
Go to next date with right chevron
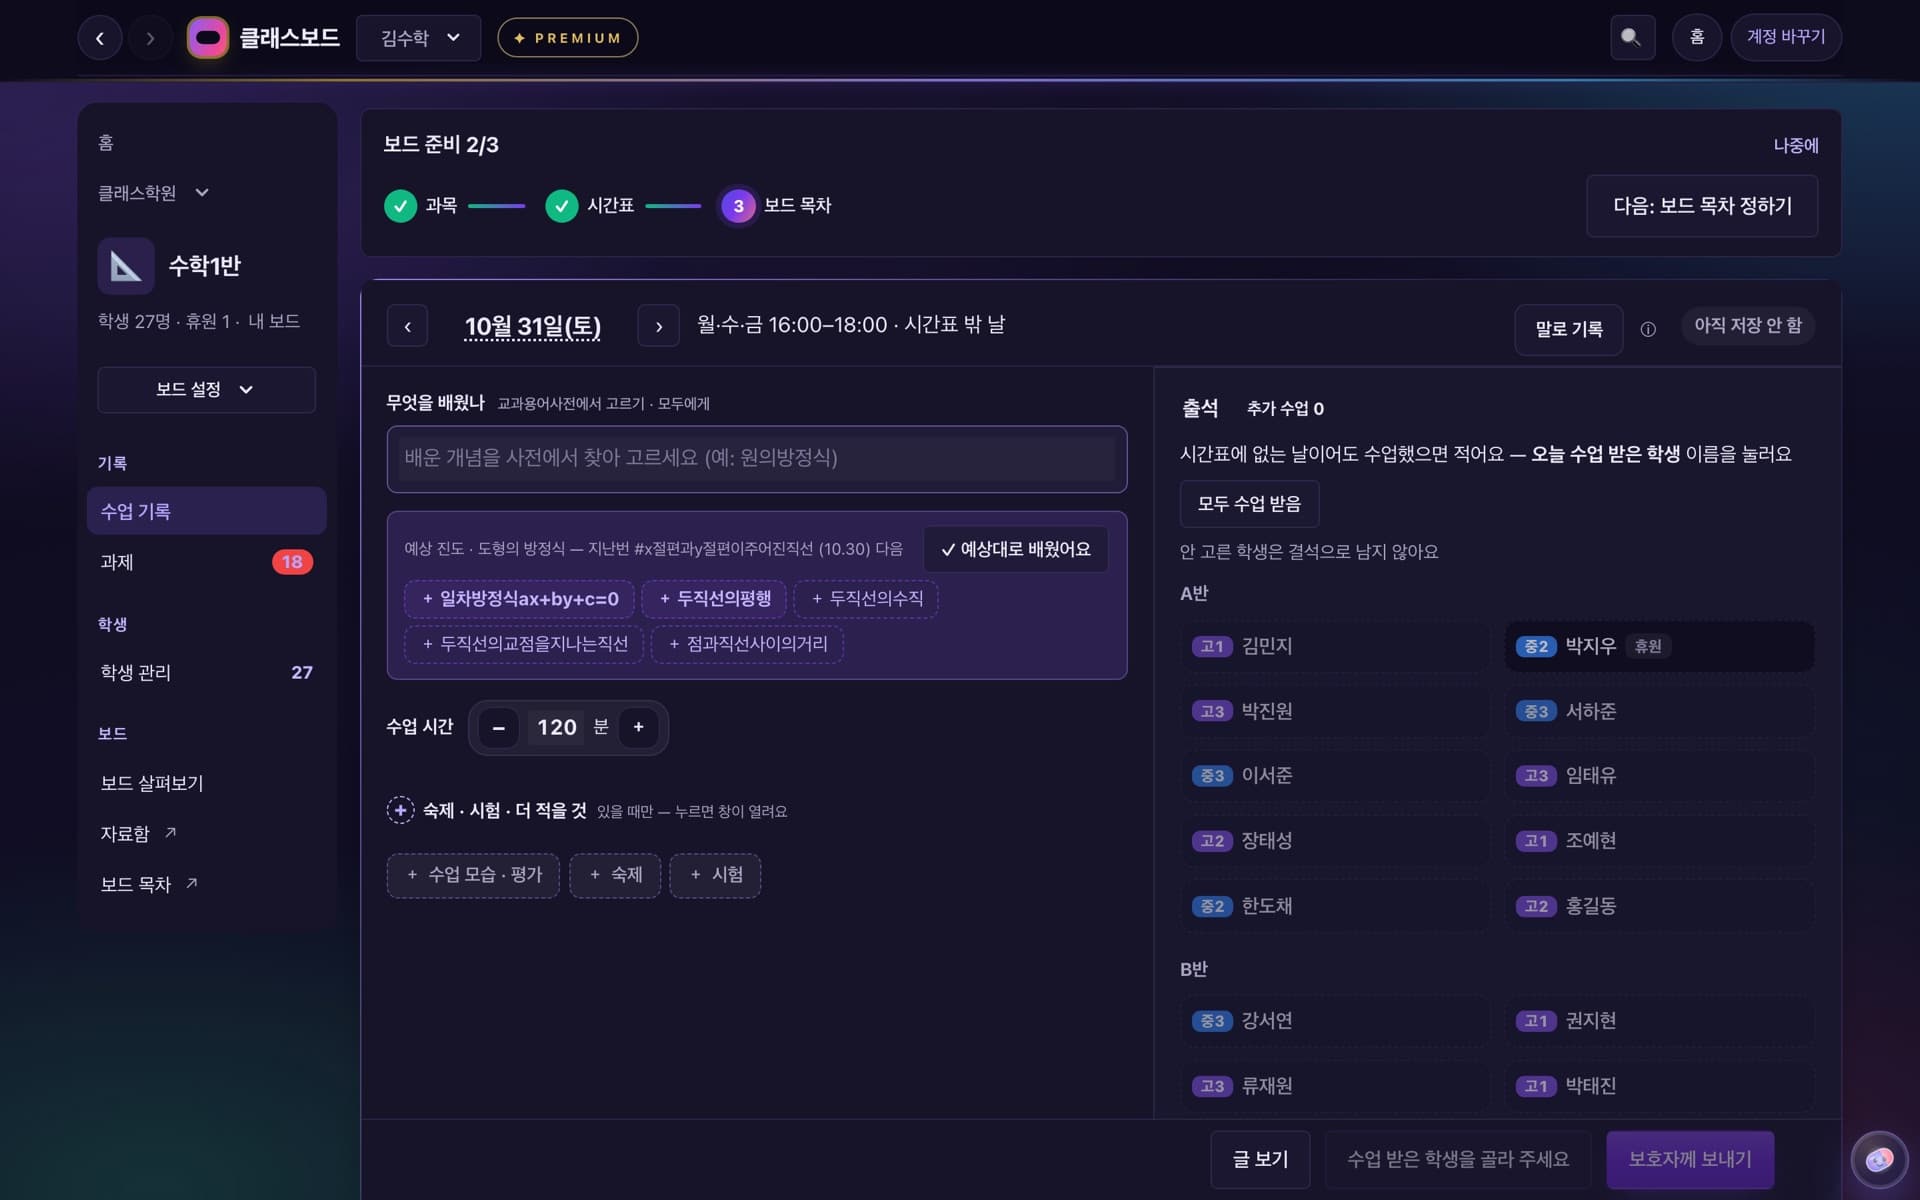coord(658,326)
